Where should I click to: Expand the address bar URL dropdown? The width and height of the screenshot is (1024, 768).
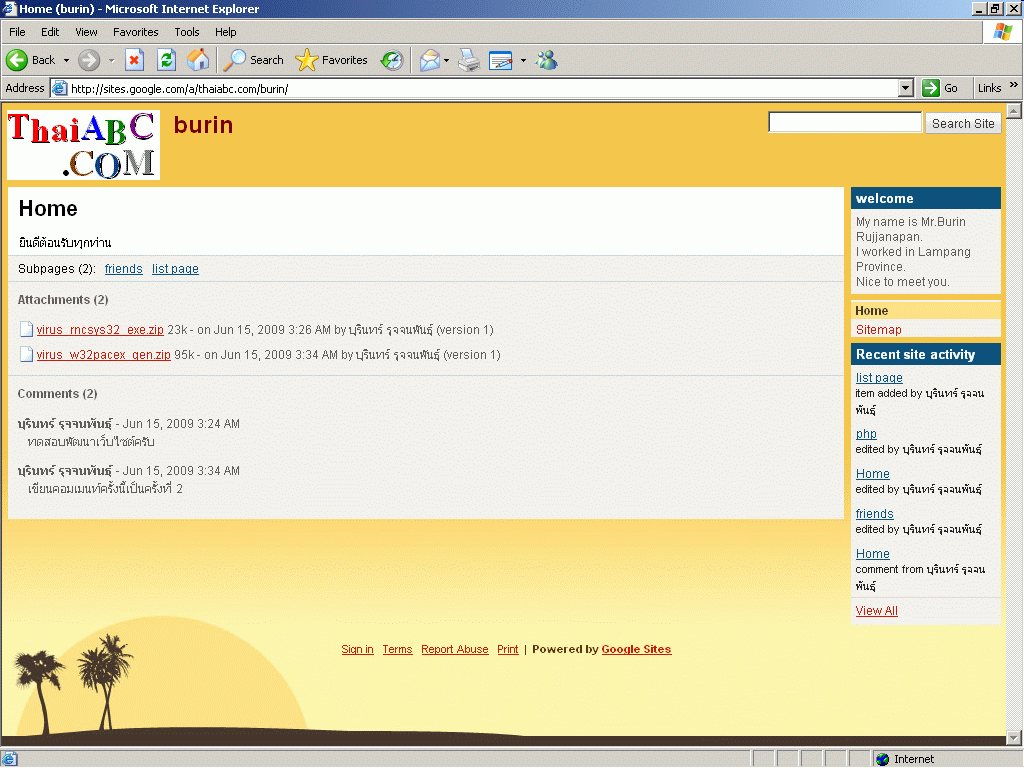pos(906,88)
